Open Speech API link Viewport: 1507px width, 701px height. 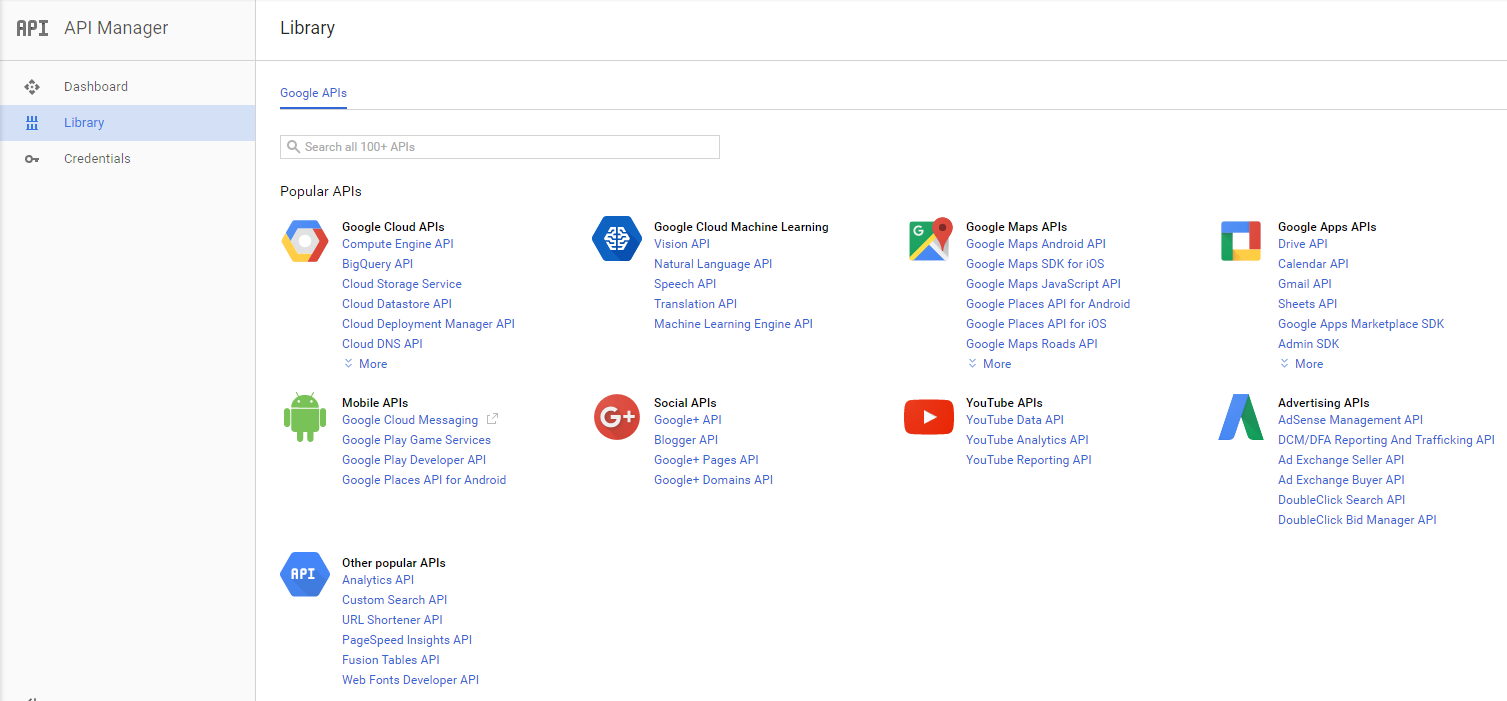685,284
